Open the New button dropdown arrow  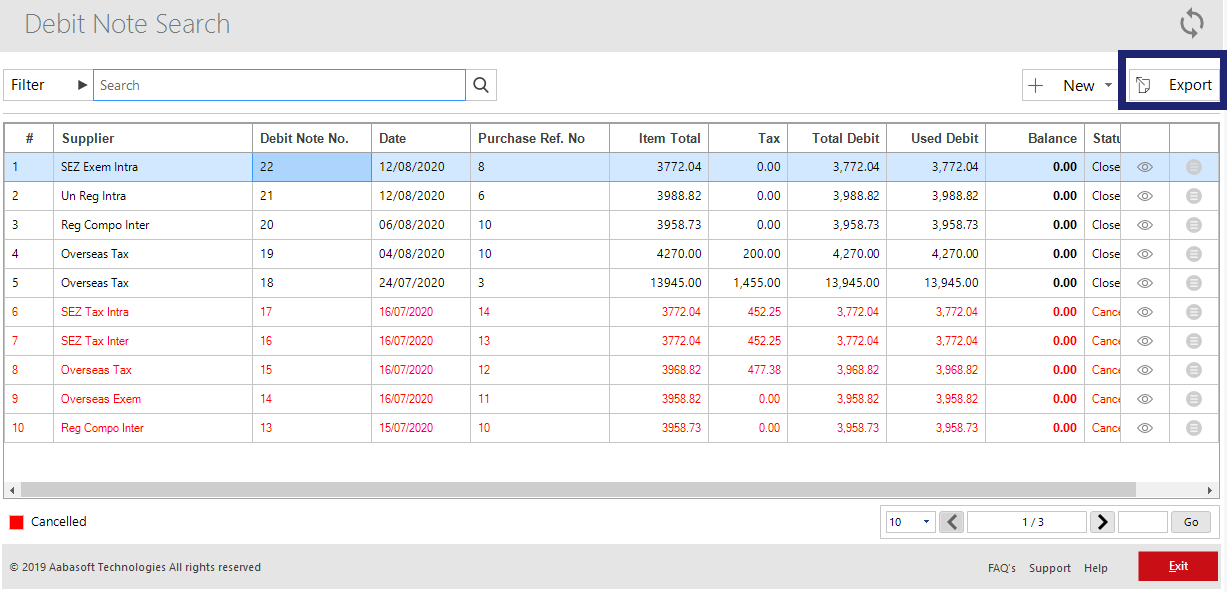pos(1106,85)
